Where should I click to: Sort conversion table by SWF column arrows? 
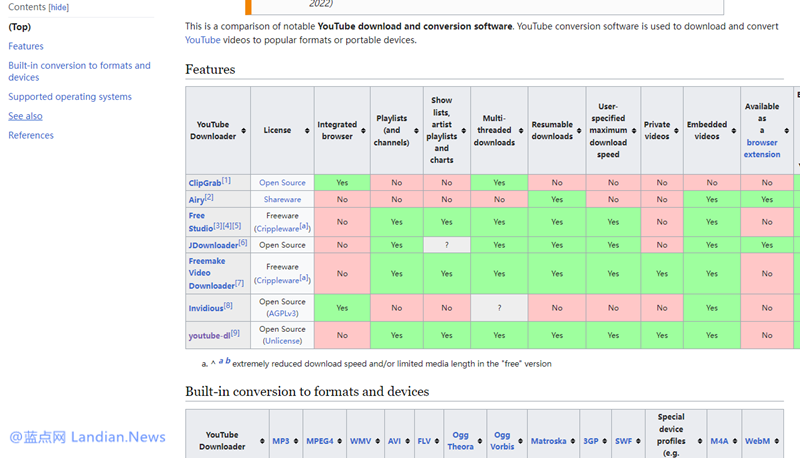(x=638, y=441)
